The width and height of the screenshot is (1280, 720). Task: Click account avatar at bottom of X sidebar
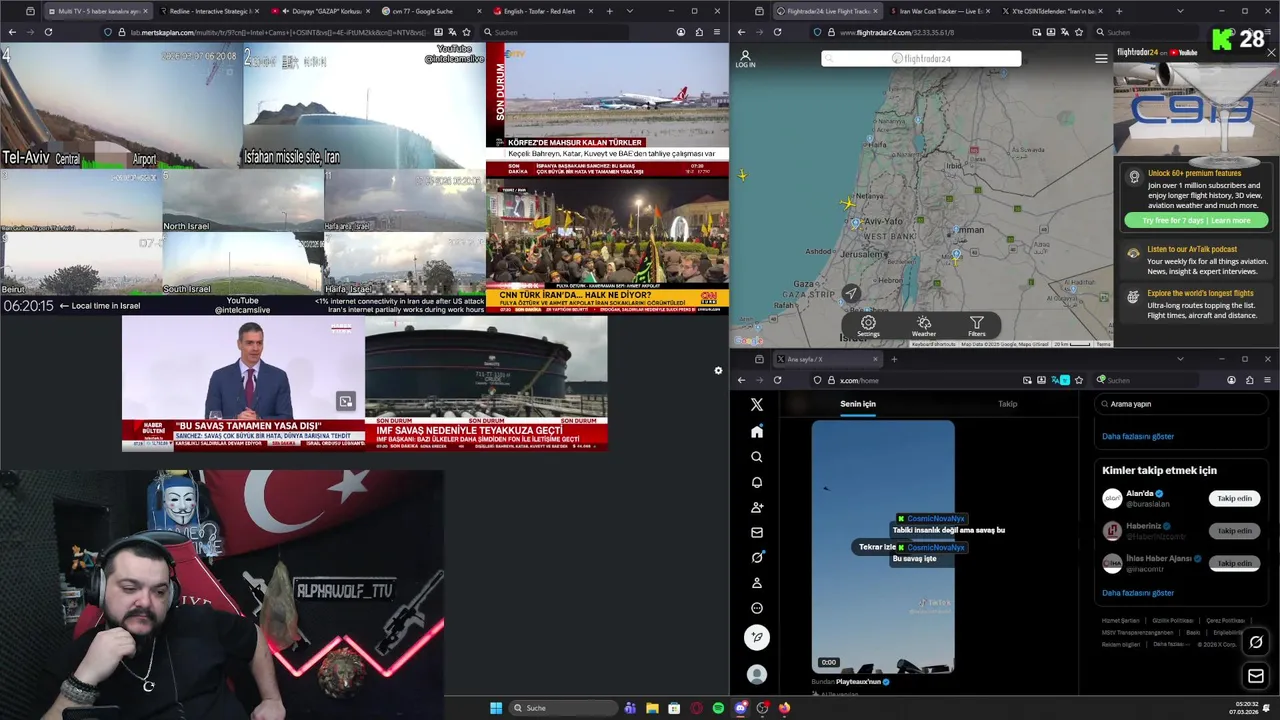(x=757, y=675)
